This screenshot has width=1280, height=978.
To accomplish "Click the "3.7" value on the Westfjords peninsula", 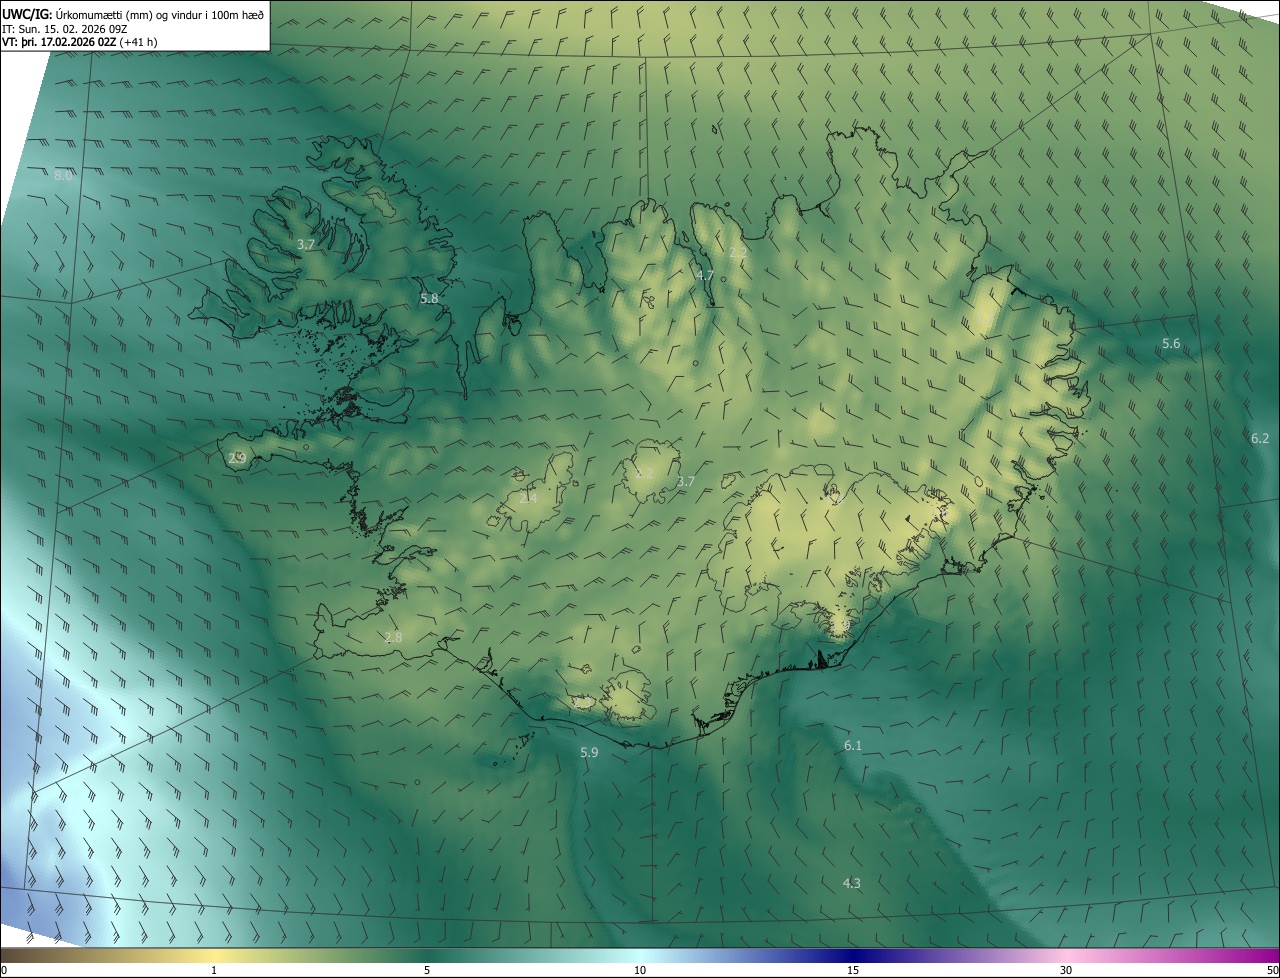I will click(x=306, y=244).
